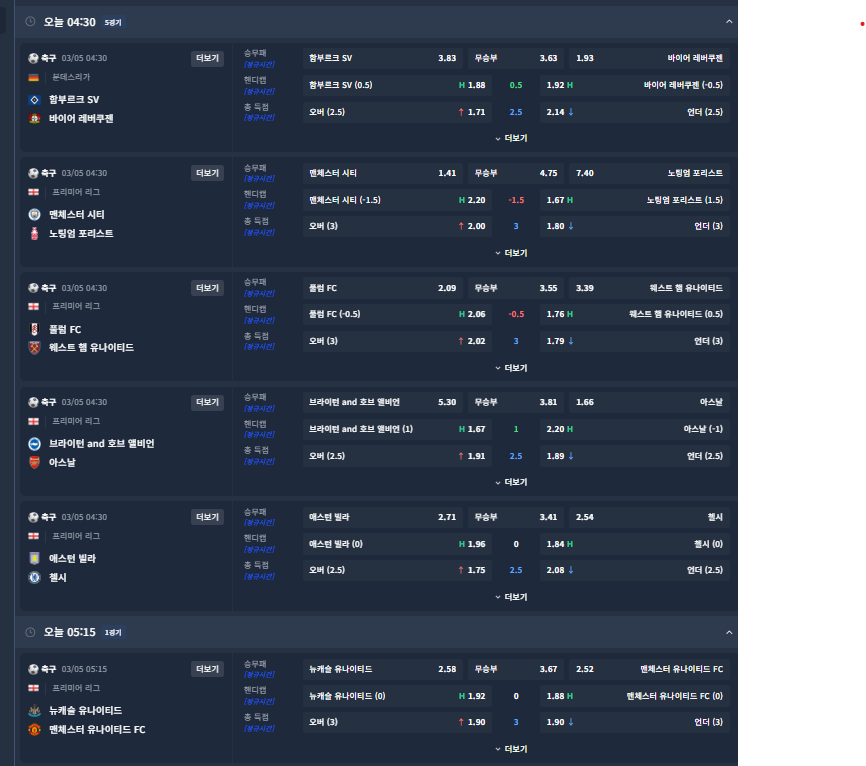This screenshot has height=766, width=866.
Task: Expand 더보기 below Hamburg vs Leverkusen odds
Action: [511, 139]
